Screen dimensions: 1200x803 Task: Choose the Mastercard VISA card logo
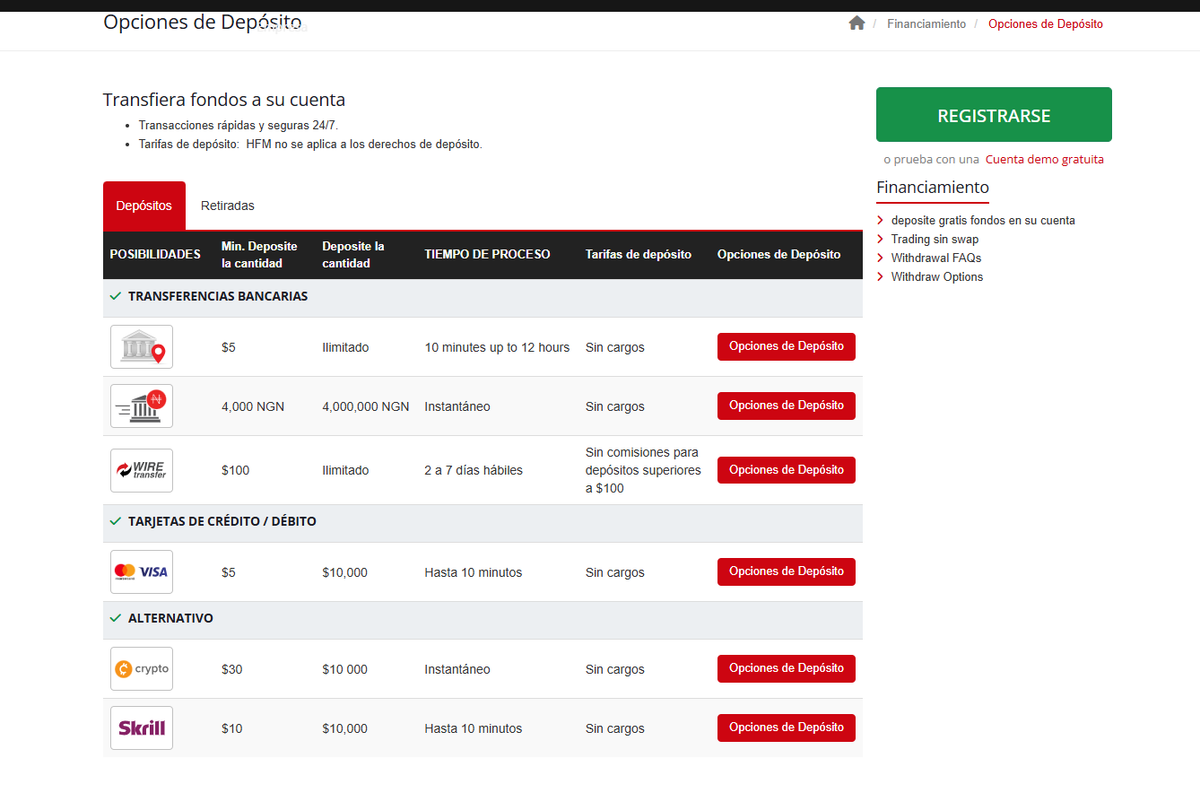141,572
